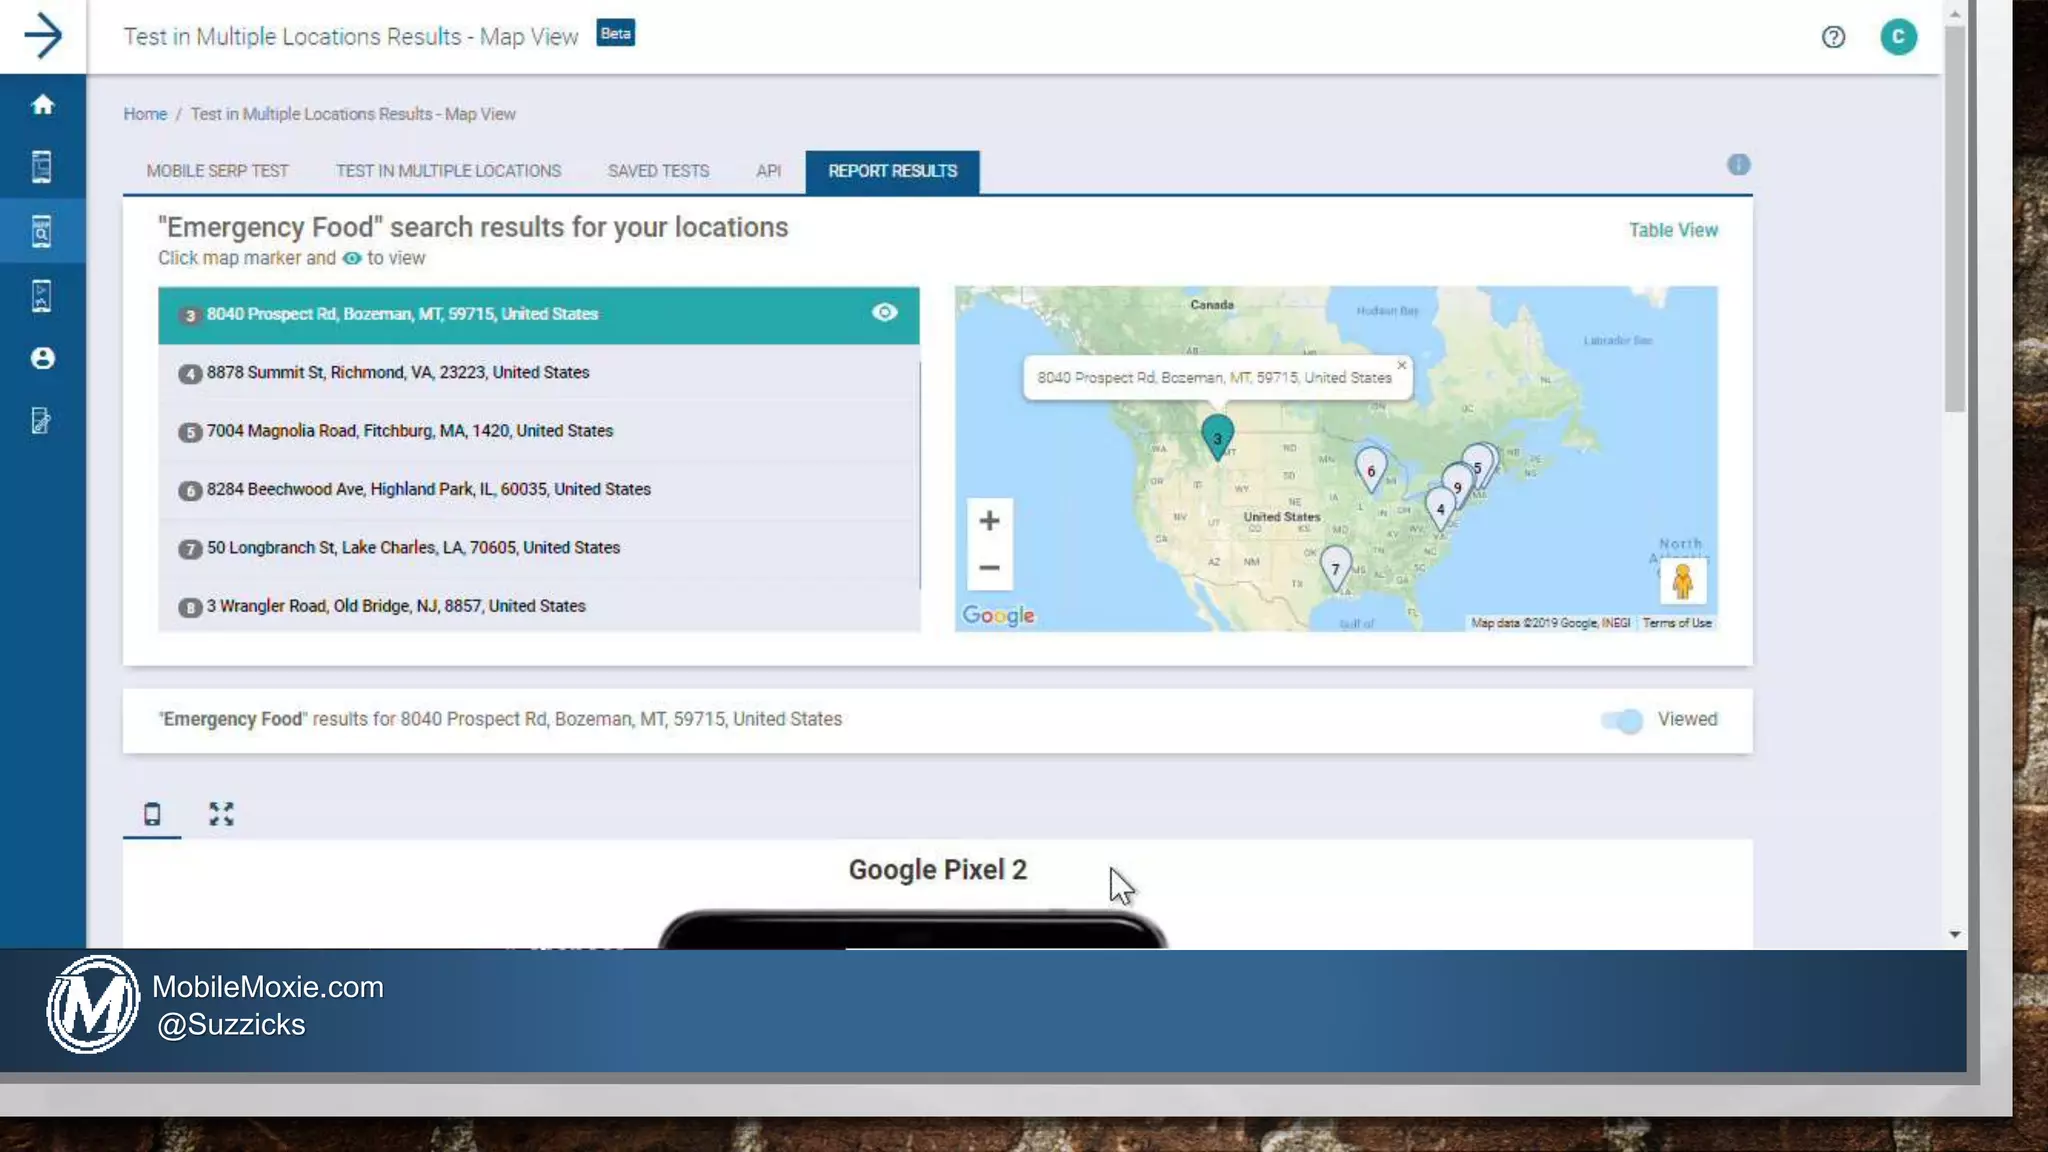2048x1152 pixels.
Task: Switch to fullscreen expand view icon
Action: pyautogui.click(x=221, y=814)
